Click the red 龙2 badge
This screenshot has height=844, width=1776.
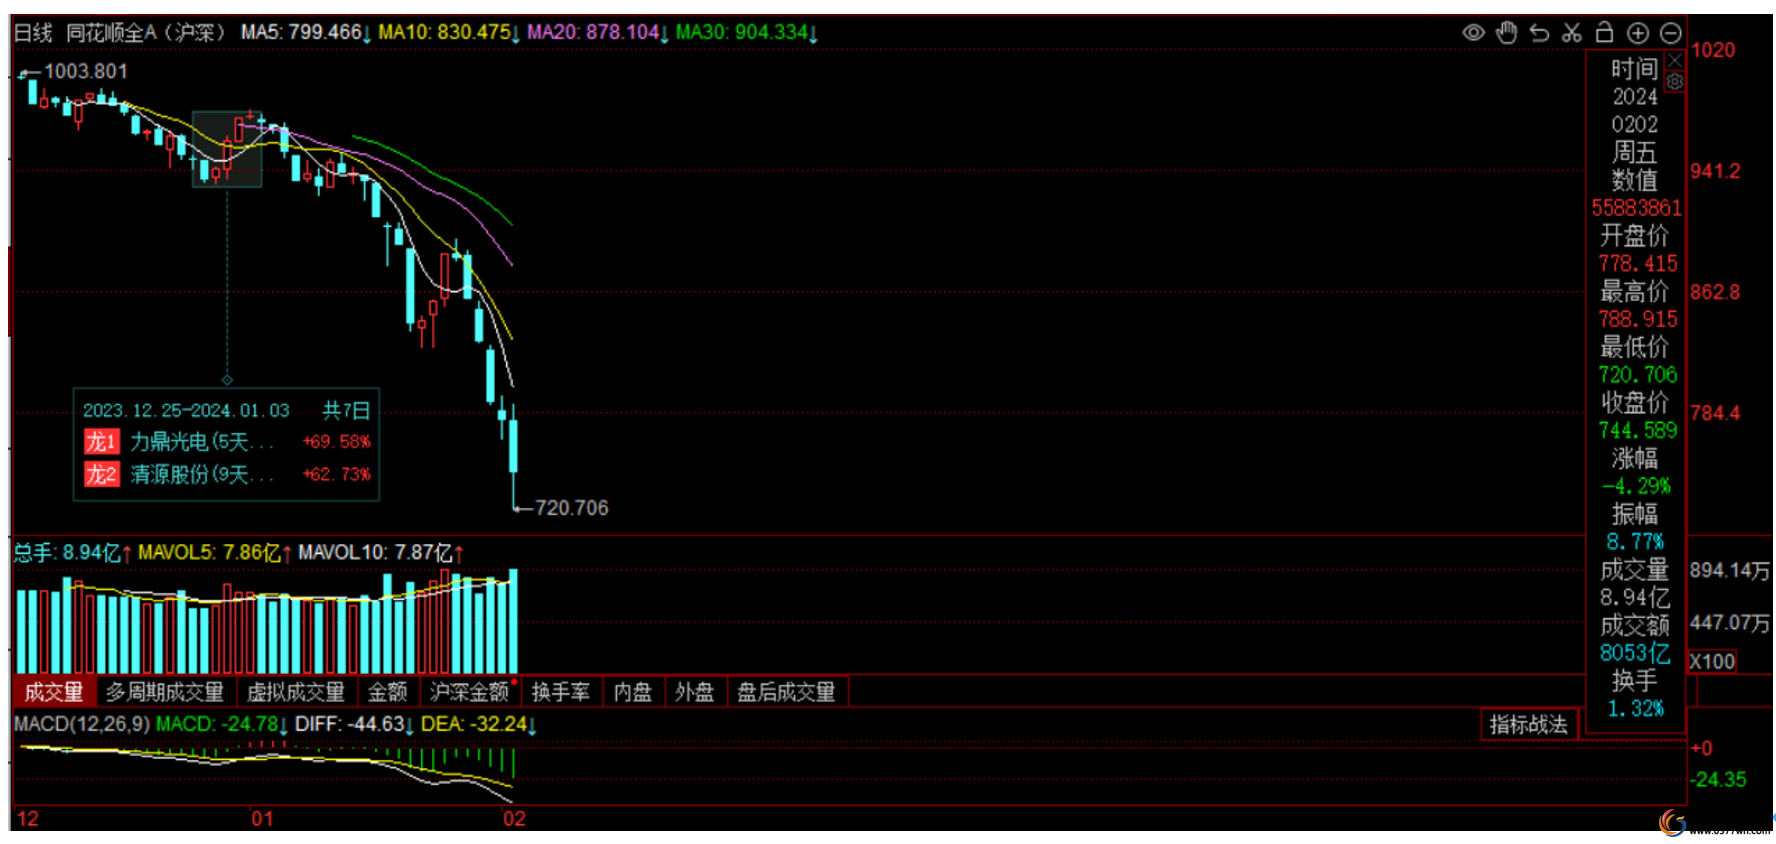click(101, 474)
